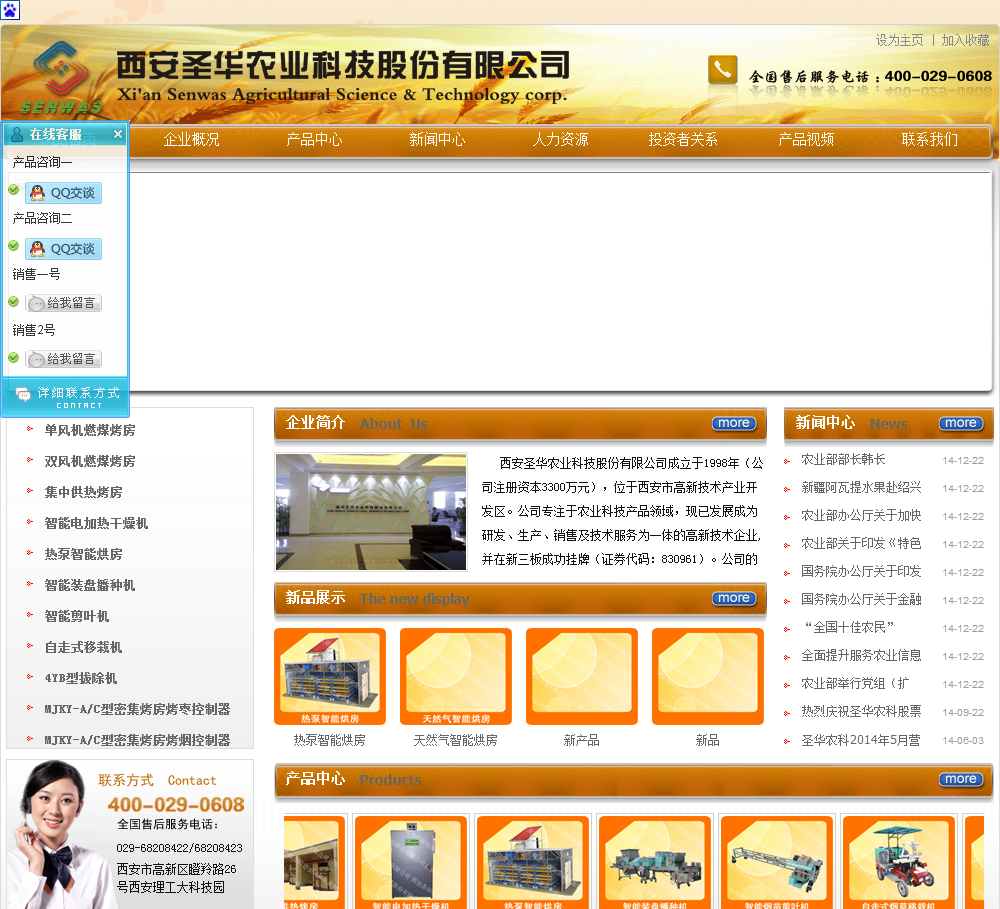The height and width of the screenshot is (909, 1000).
Task: Open the 产品中心 menu item
Action: 314,139
